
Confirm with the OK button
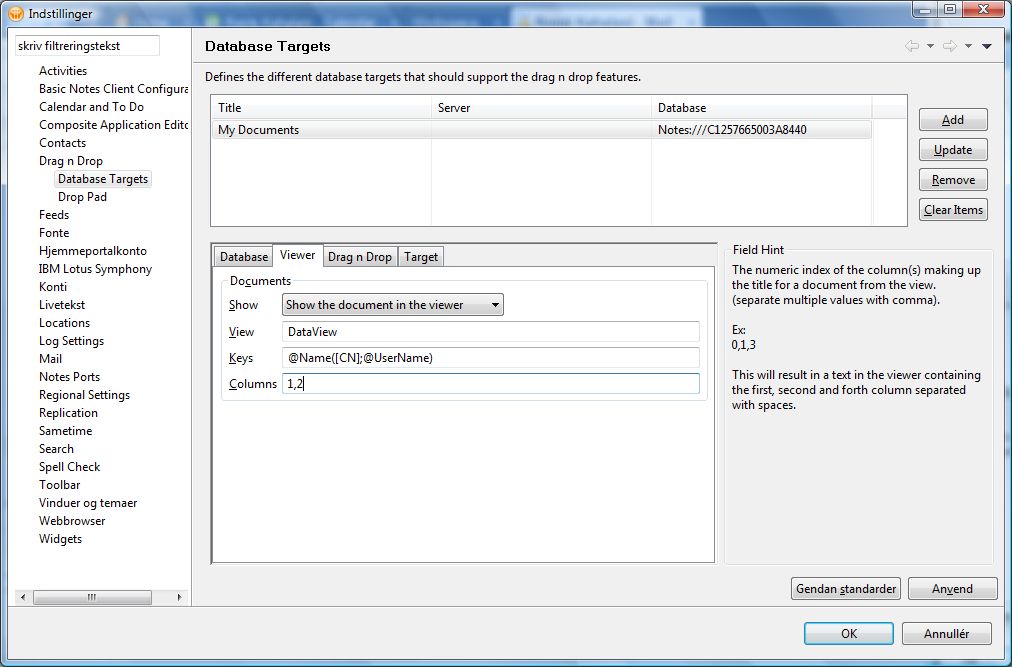[849, 633]
